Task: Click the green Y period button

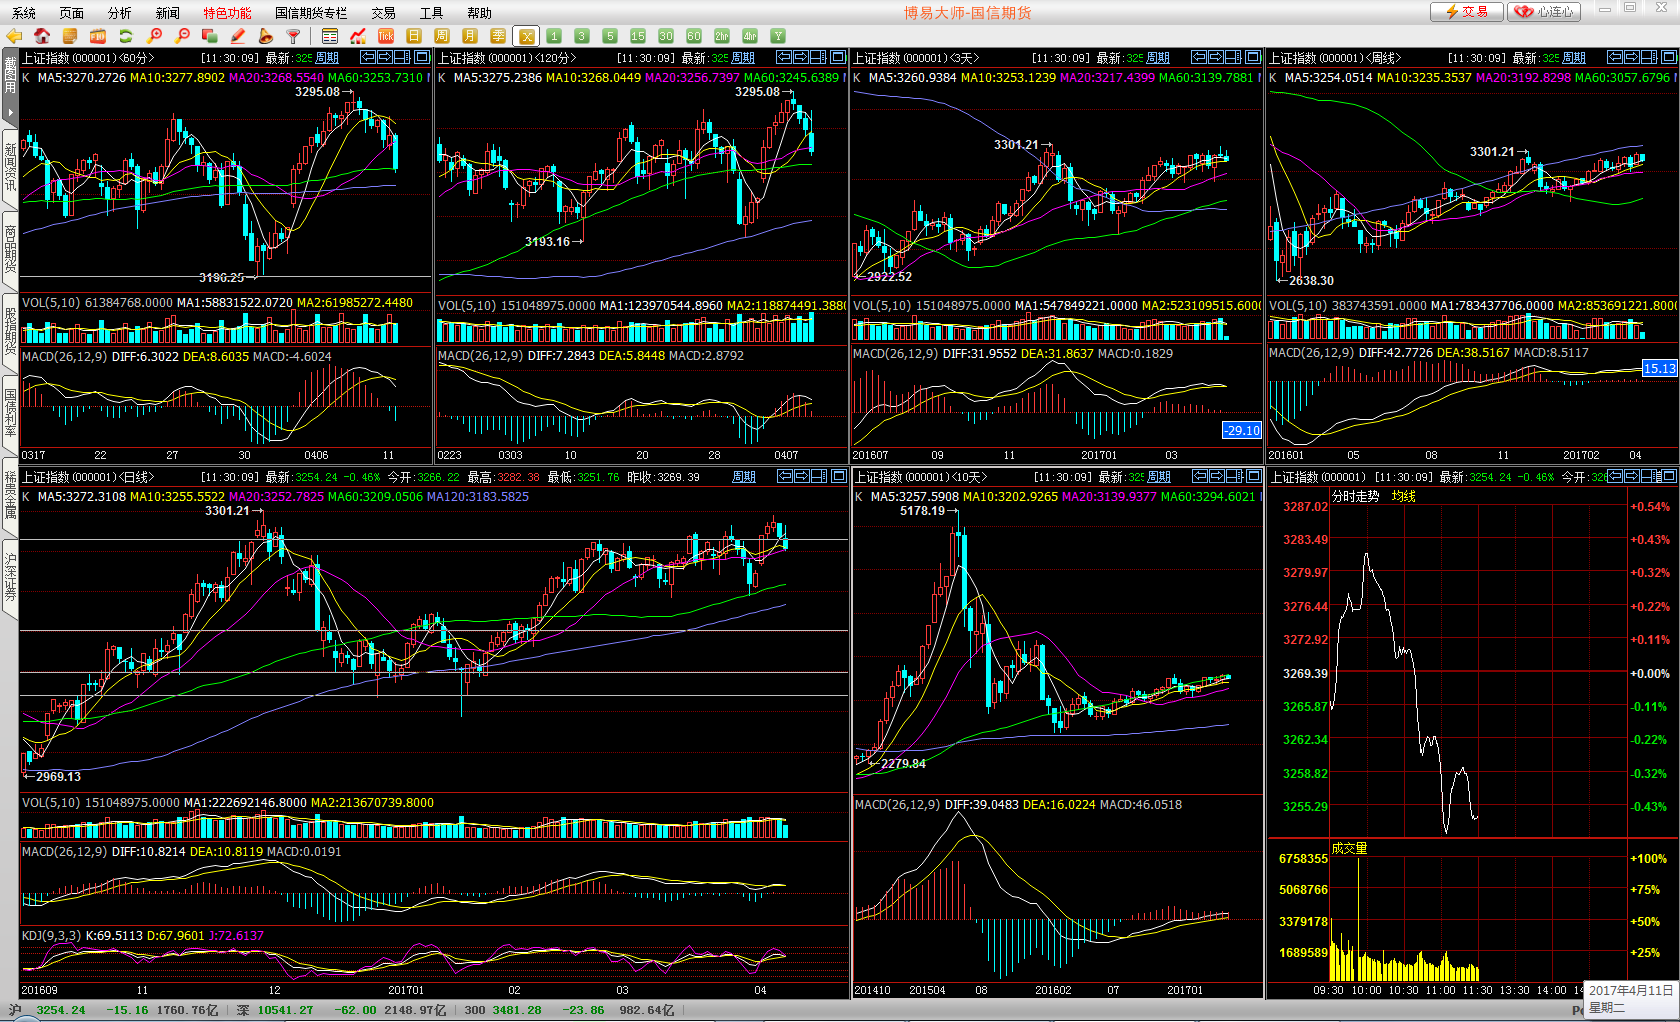Action: click(x=778, y=36)
